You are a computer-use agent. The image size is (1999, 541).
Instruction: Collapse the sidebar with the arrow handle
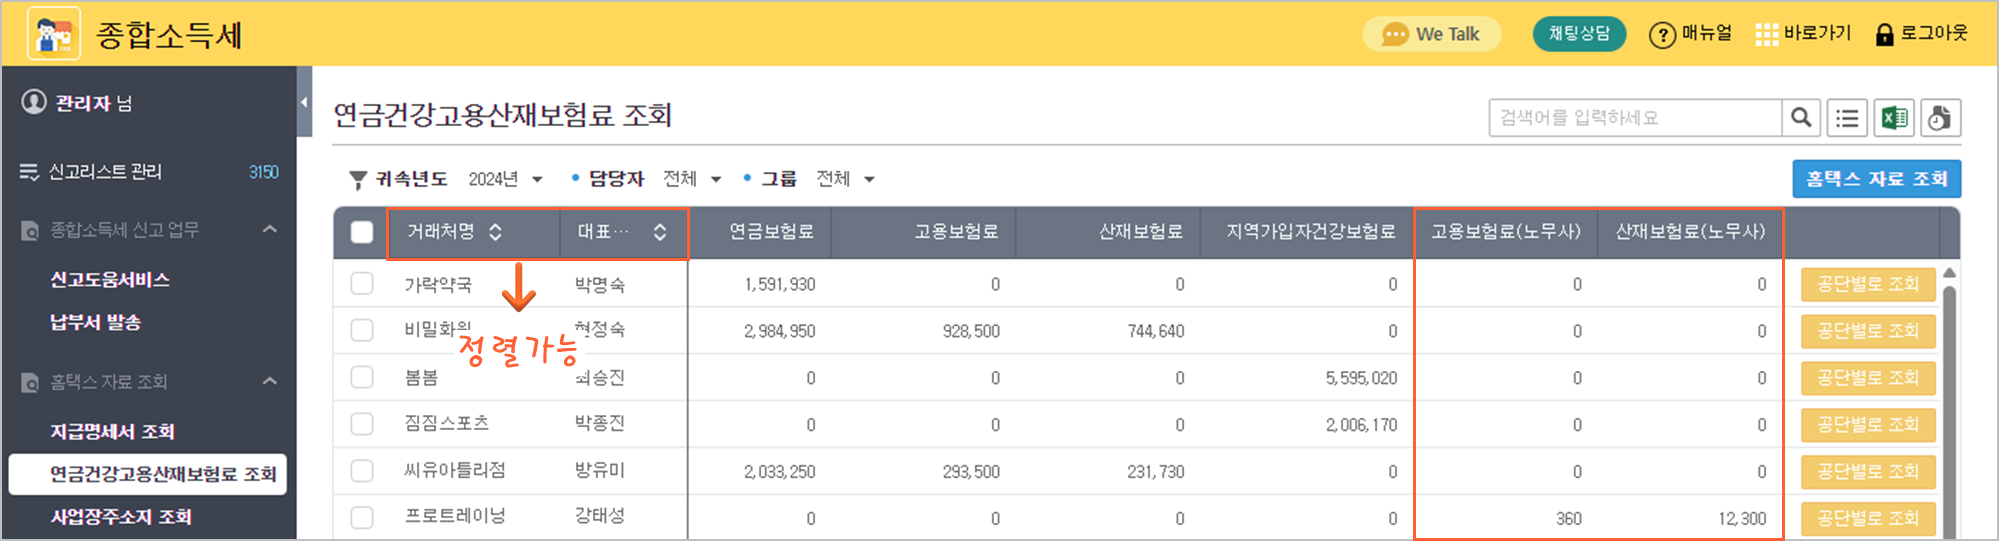[x=304, y=102]
